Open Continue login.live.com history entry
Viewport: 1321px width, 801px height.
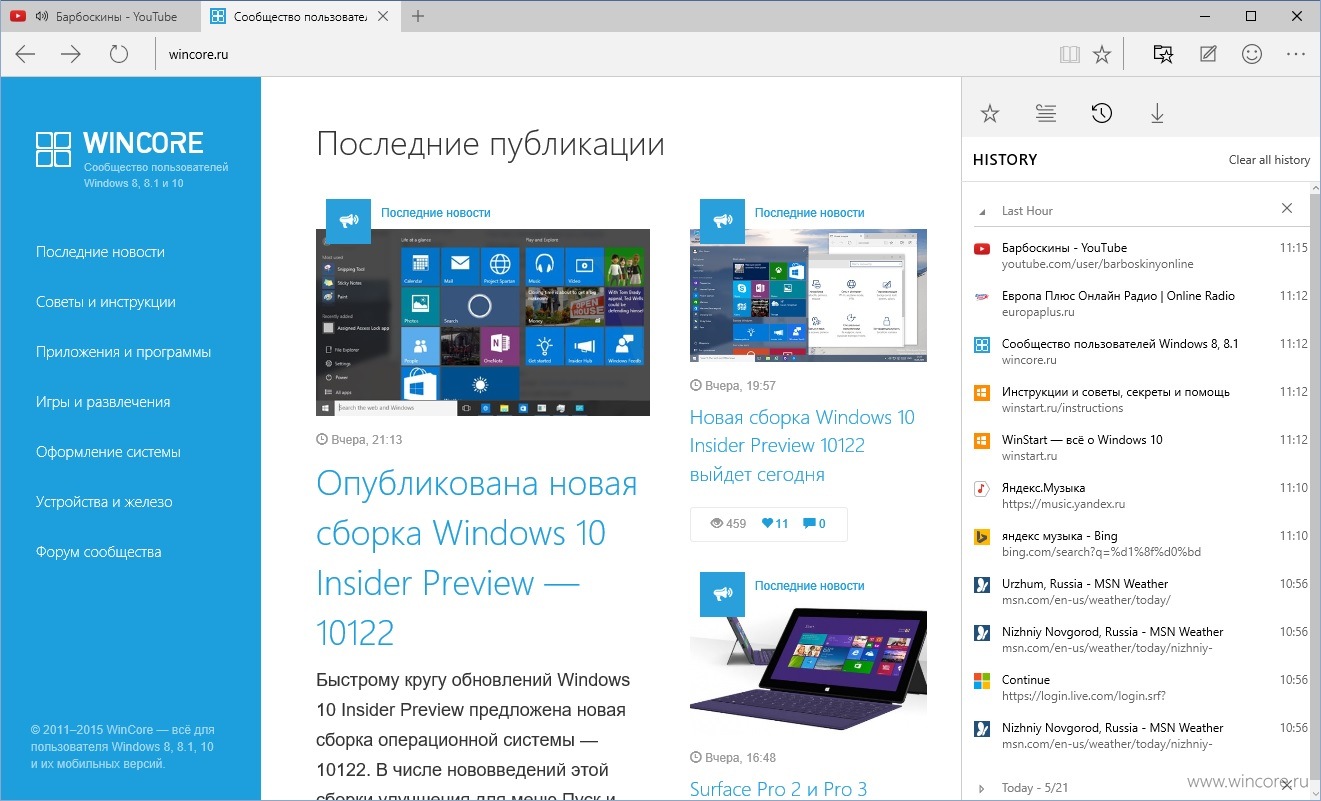pos(1140,688)
